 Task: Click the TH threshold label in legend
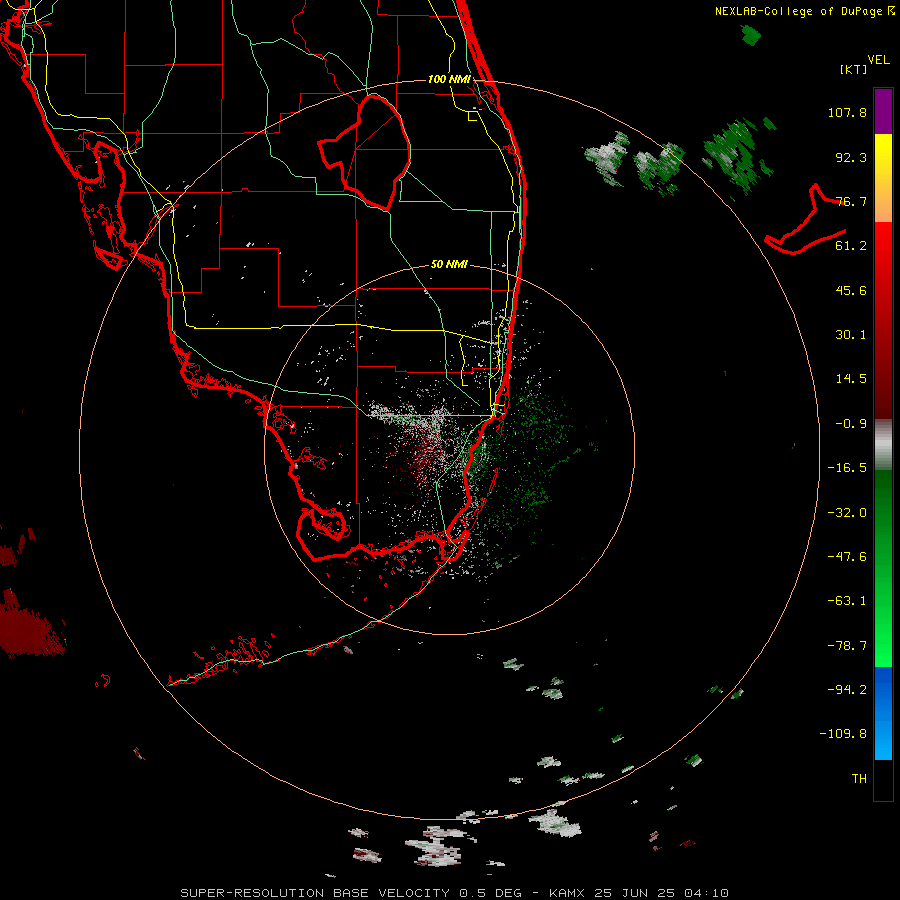(859, 779)
